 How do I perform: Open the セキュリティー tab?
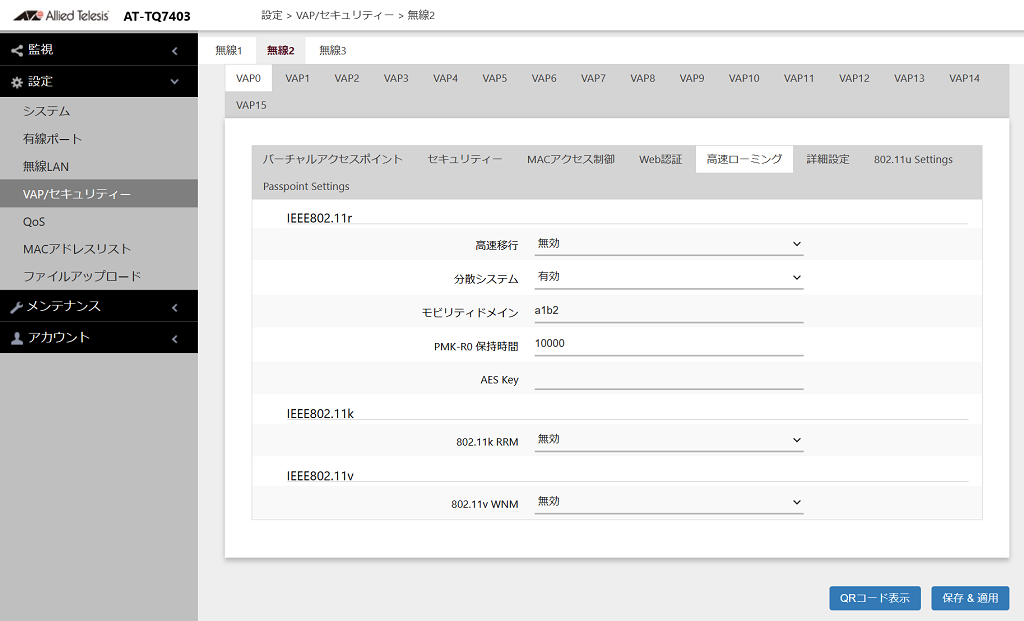[x=465, y=159]
